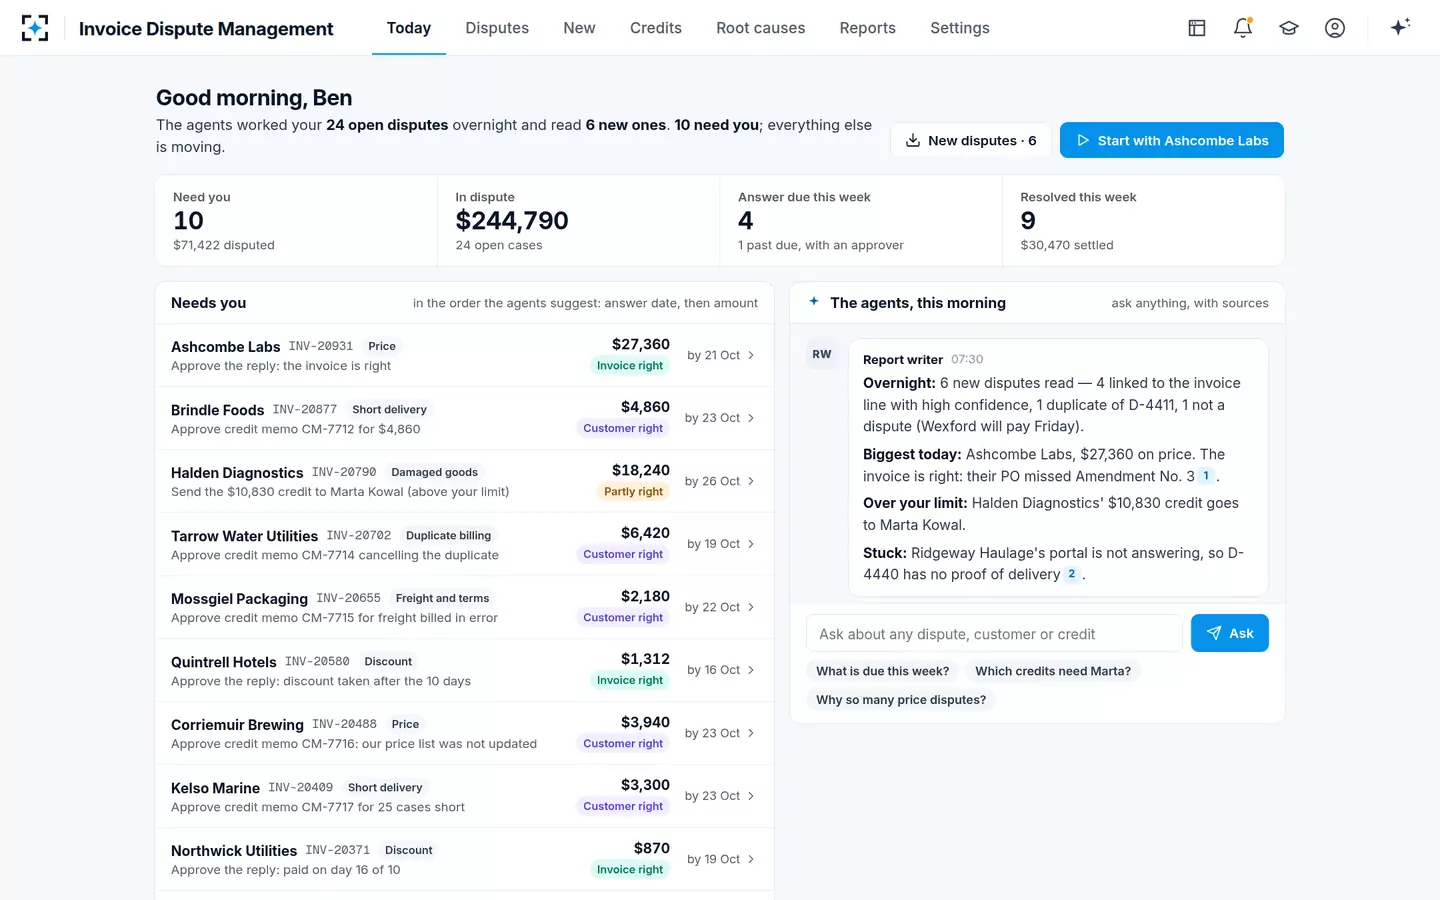Viewport: 1440px width, 900px height.
Task: Open the user account profile icon
Action: 1335,28
